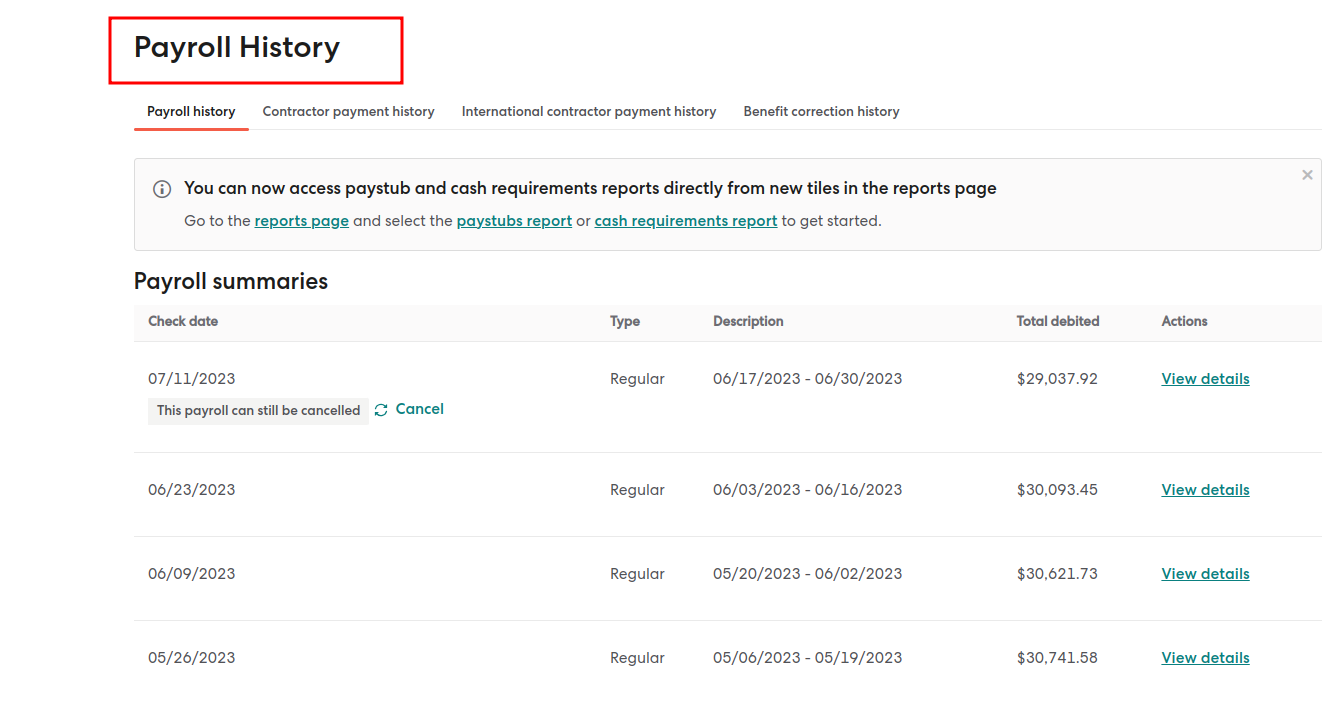Click the Check date column header

[183, 322]
